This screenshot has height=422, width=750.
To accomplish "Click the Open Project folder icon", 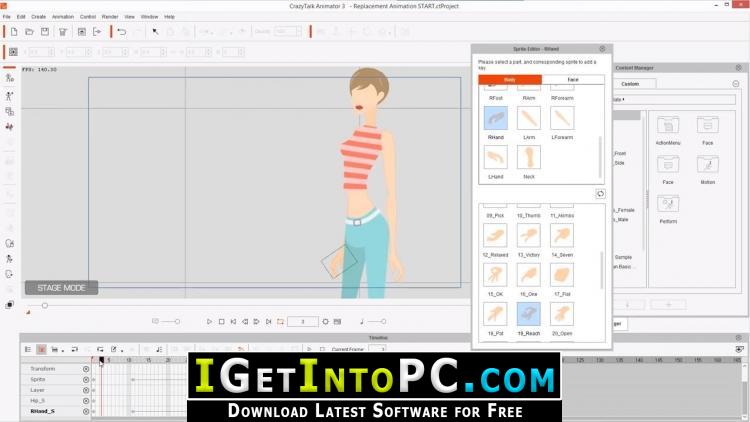I will pos(29,32).
